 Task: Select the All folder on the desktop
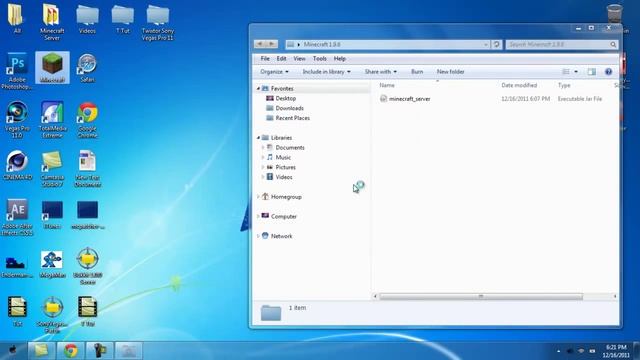tap(16, 19)
